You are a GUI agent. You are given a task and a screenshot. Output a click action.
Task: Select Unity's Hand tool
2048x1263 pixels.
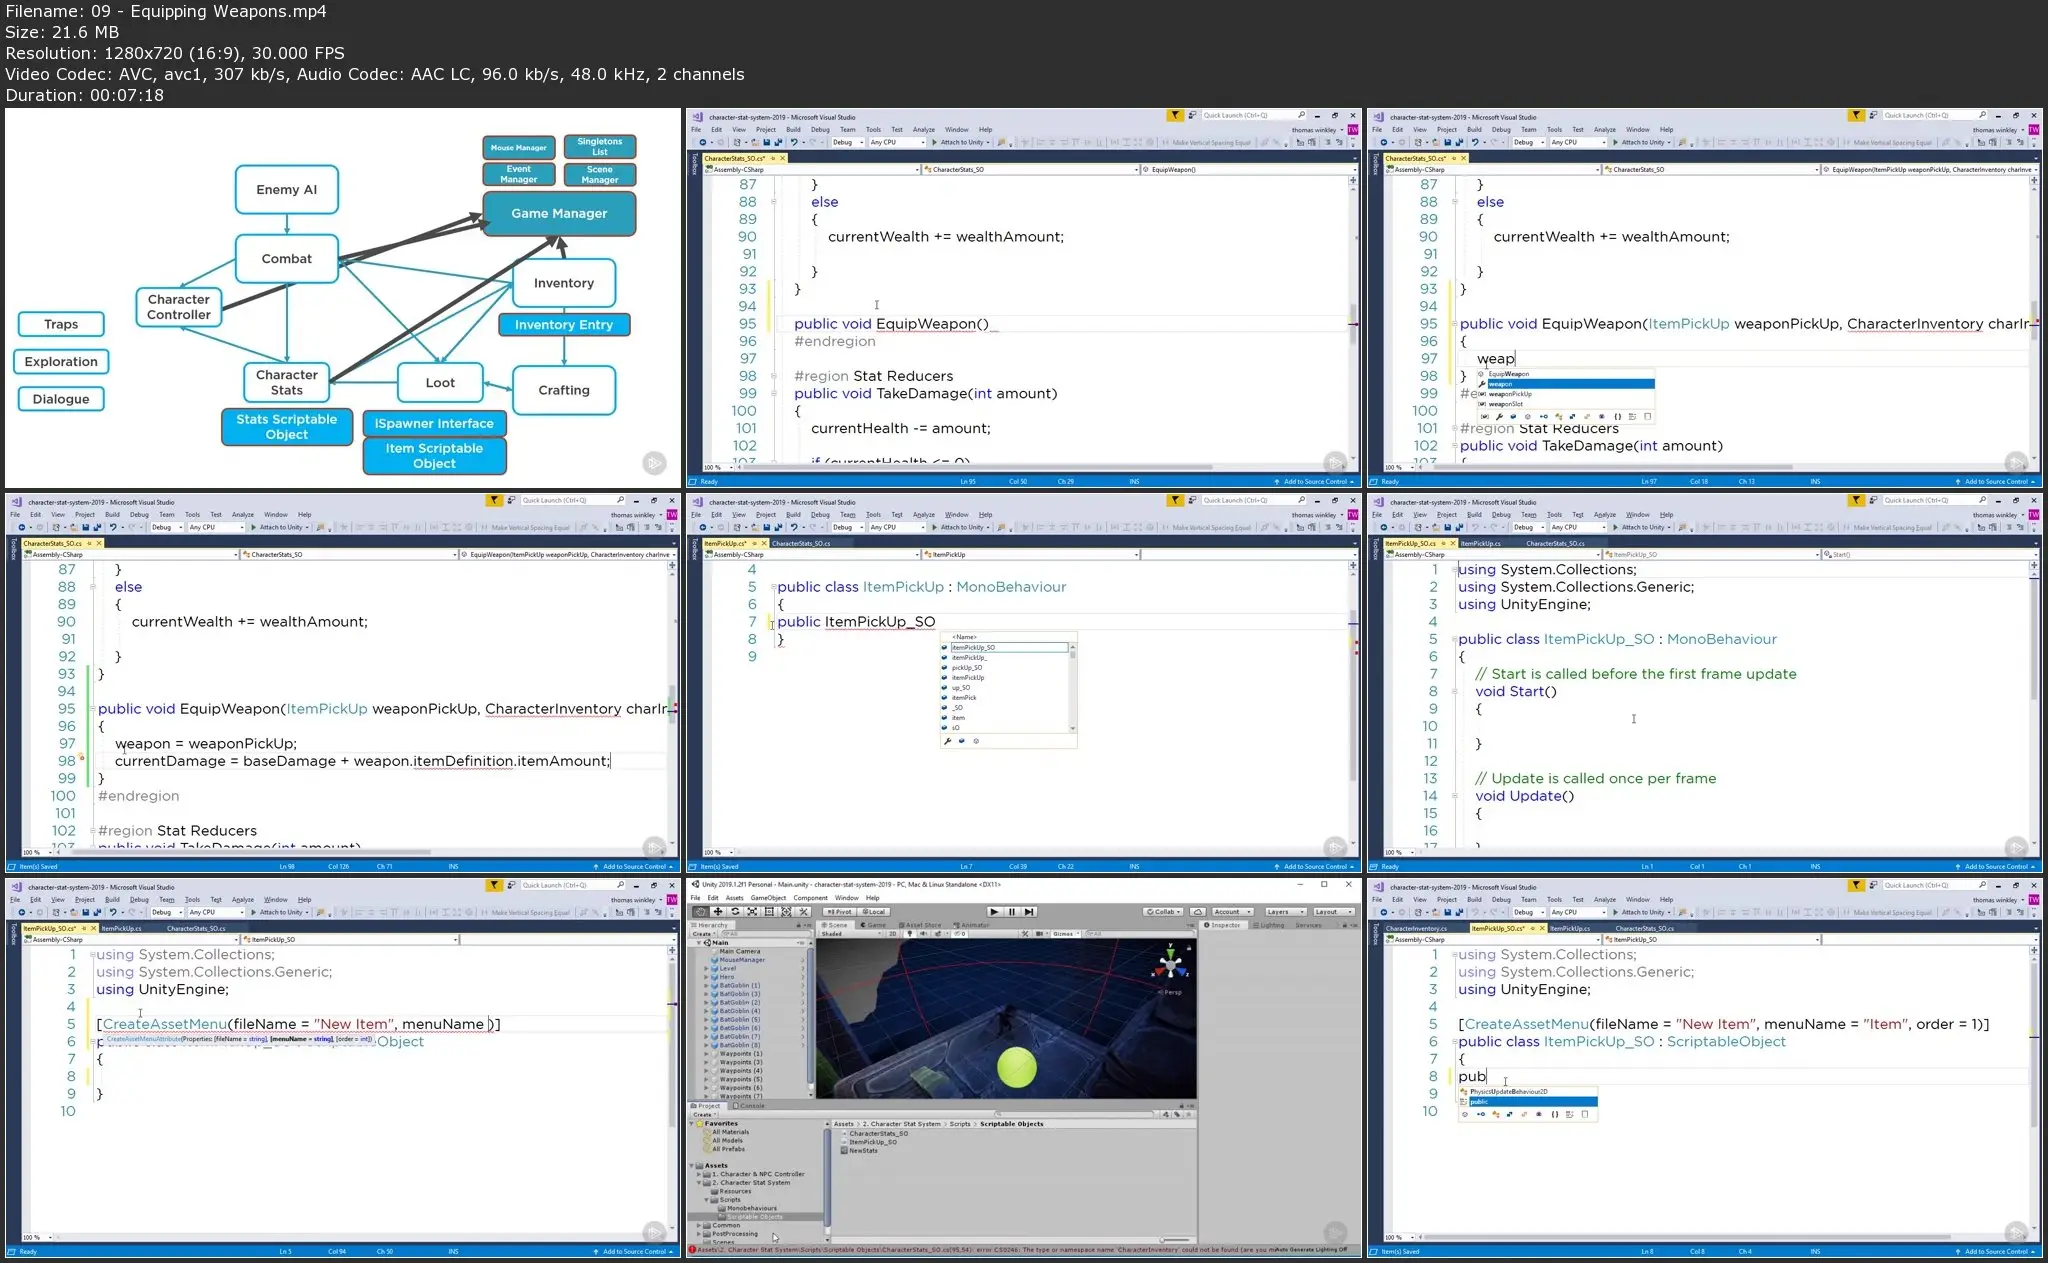point(700,911)
